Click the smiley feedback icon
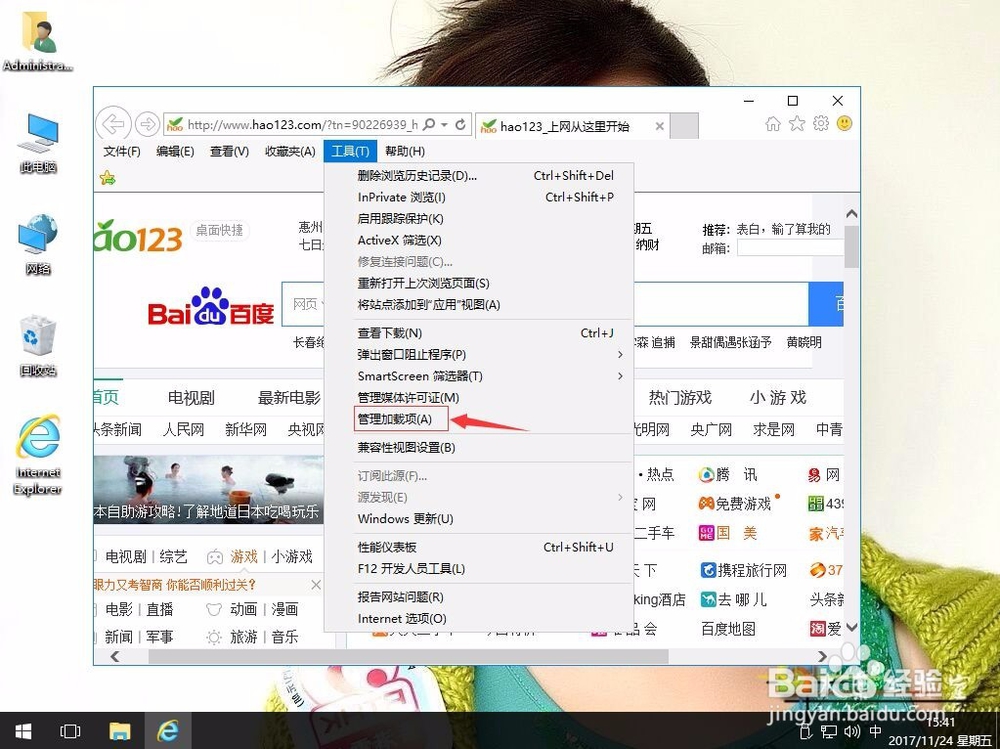 click(x=844, y=123)
